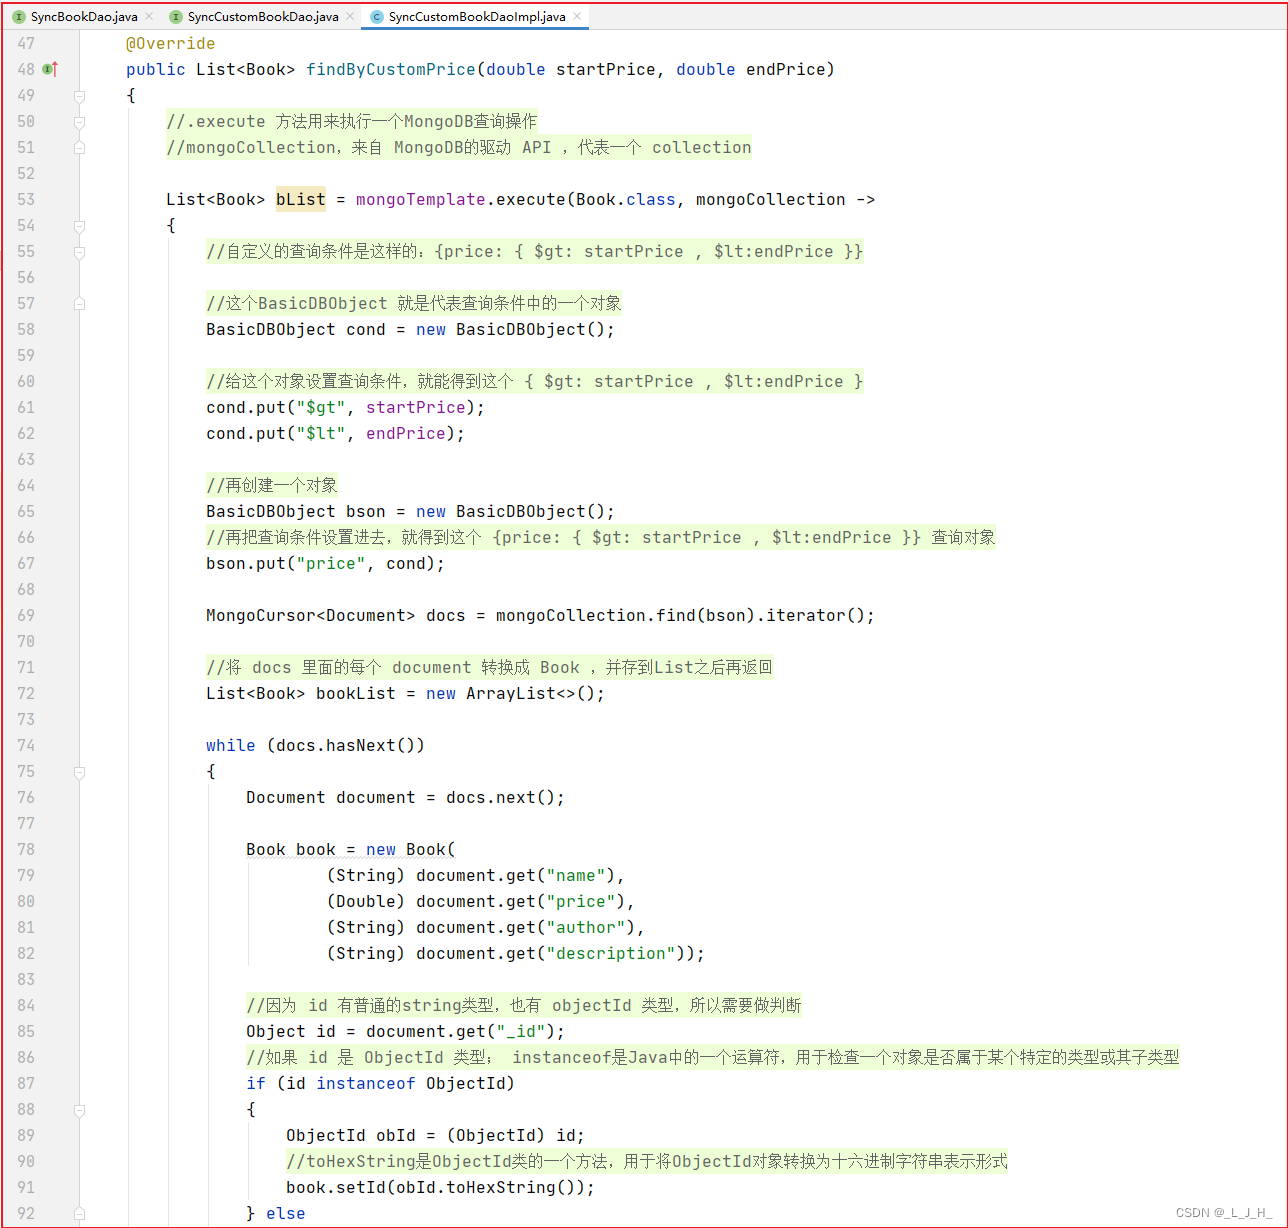The image size is (1288, 1228).
Task: Collapse the if-block fold marker at line 88
Action: click(x=79, y=1110)
